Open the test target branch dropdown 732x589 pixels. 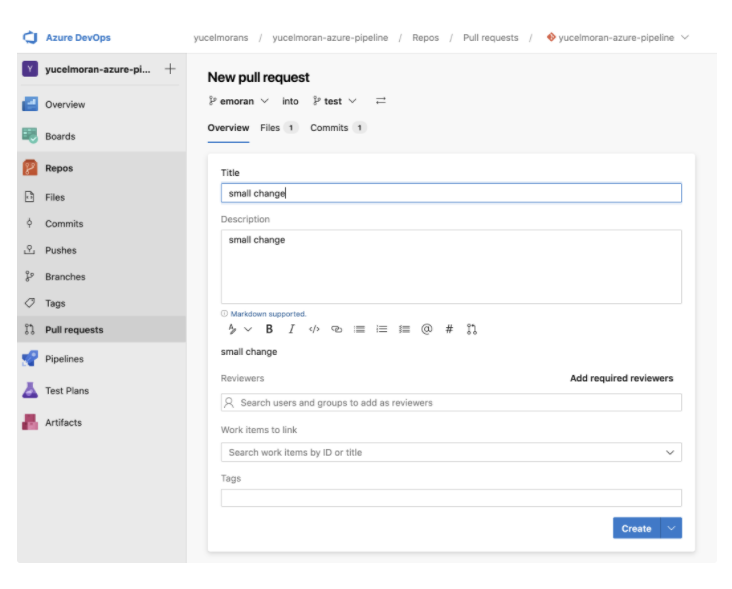tap(334, 101)
